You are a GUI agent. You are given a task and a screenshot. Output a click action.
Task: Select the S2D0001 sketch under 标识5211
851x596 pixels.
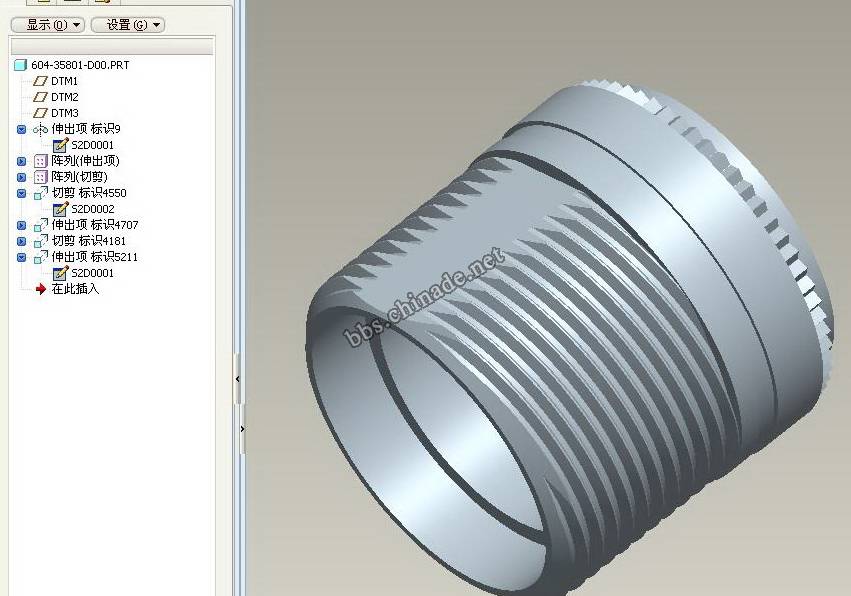pos(93,273)
